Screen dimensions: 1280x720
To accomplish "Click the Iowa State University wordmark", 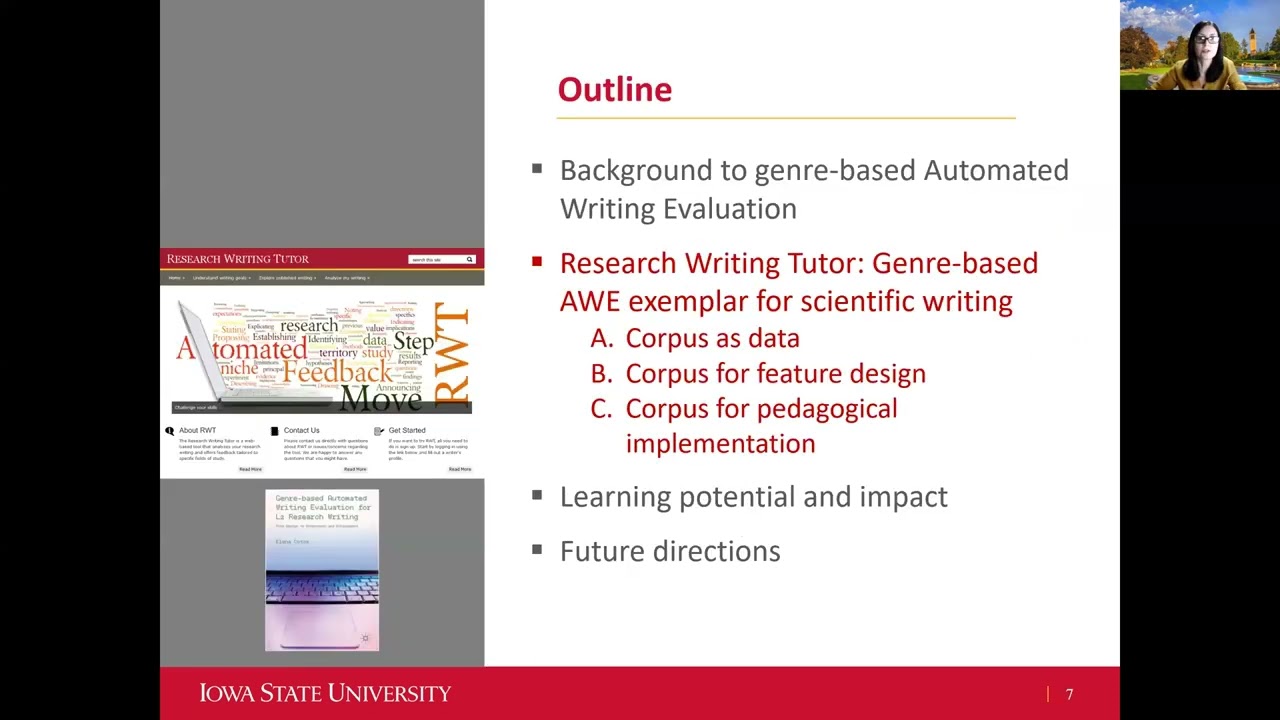I will pyautogui.click(x=325, y=693).
